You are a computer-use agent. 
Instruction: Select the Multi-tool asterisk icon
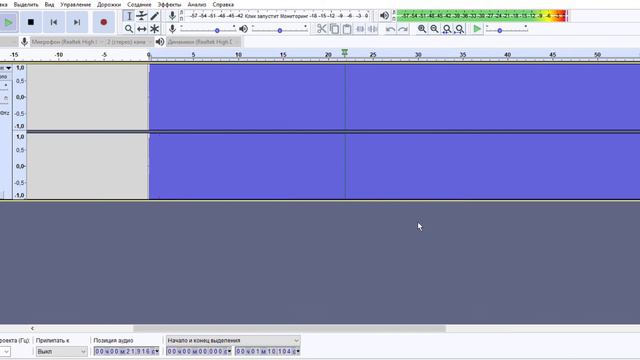click(x=154, y=29)
